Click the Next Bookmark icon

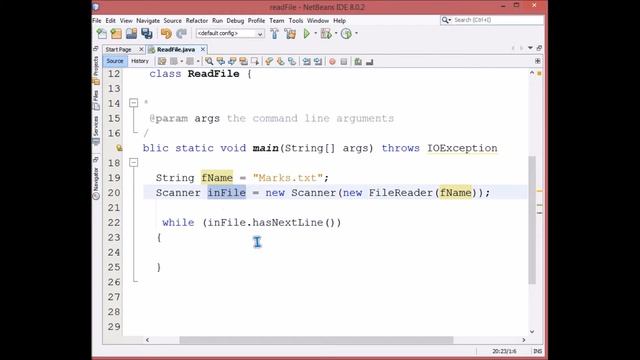pyautogui.click(x=280, y=62)
